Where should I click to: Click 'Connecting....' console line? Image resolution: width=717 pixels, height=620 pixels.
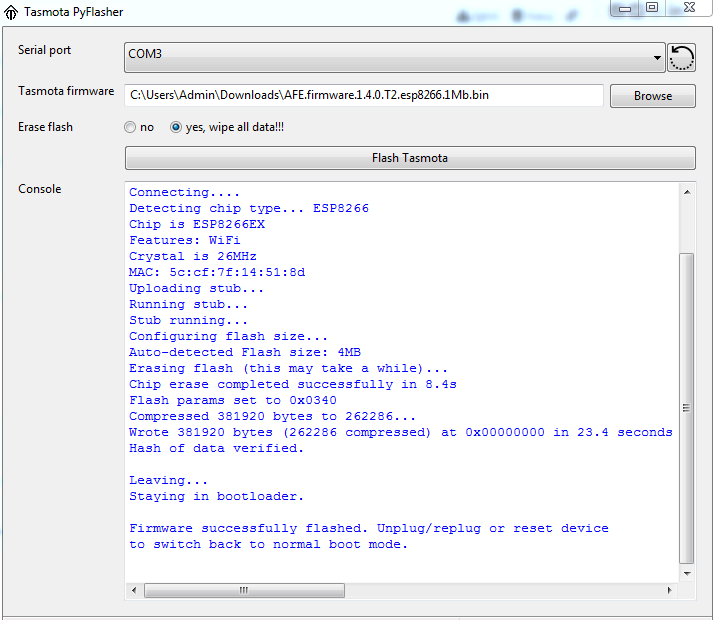(x=184, y=192)
